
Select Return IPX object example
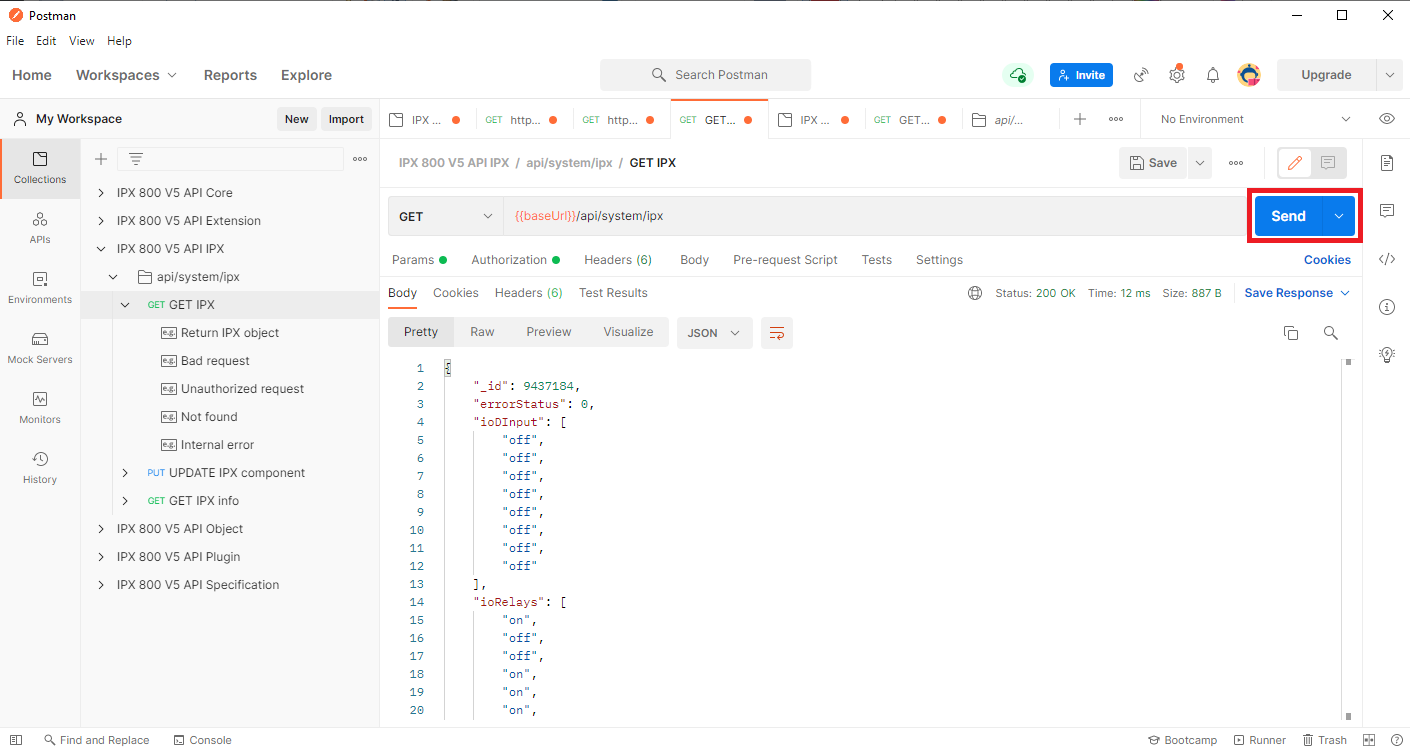pos(230,333)
